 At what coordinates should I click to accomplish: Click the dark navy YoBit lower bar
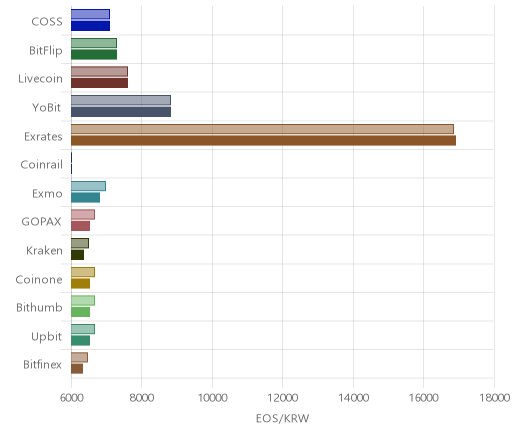[121, 112]
